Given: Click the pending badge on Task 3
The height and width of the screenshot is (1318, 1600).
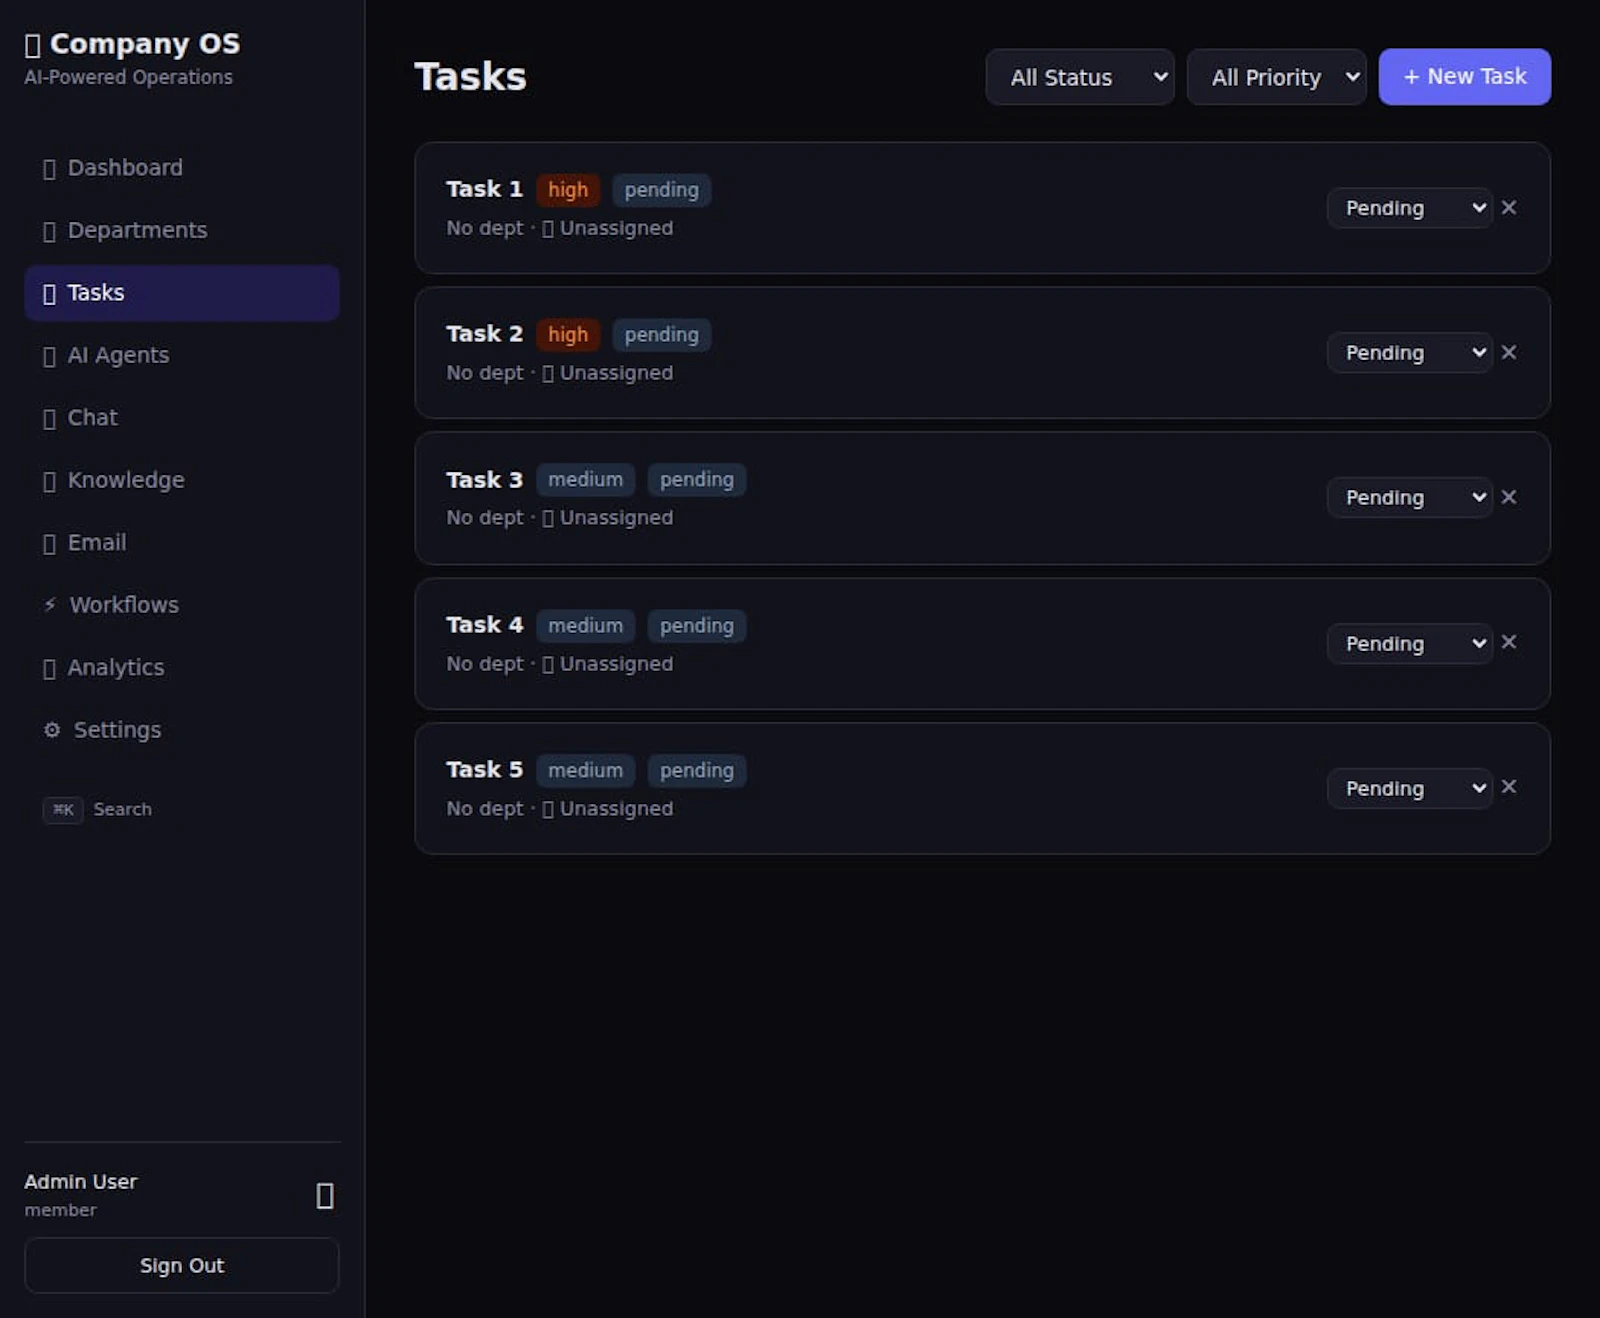Looking at the screenshot, I should pos(697,480).
